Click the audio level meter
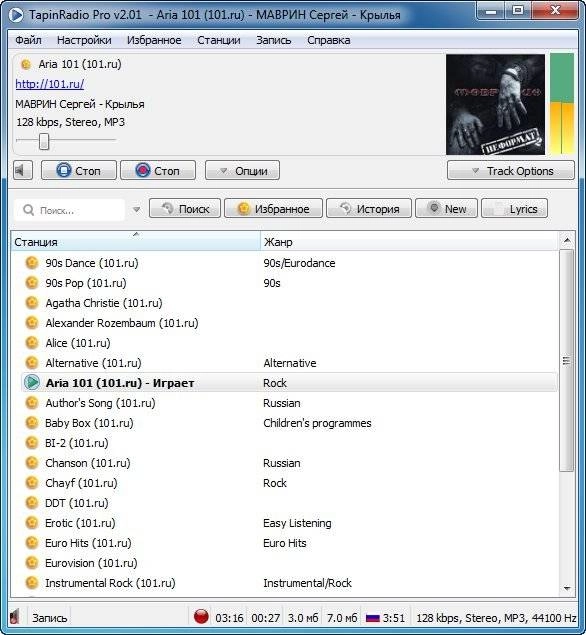Screen dimensions: 586x635 click(x=562, y=104)
